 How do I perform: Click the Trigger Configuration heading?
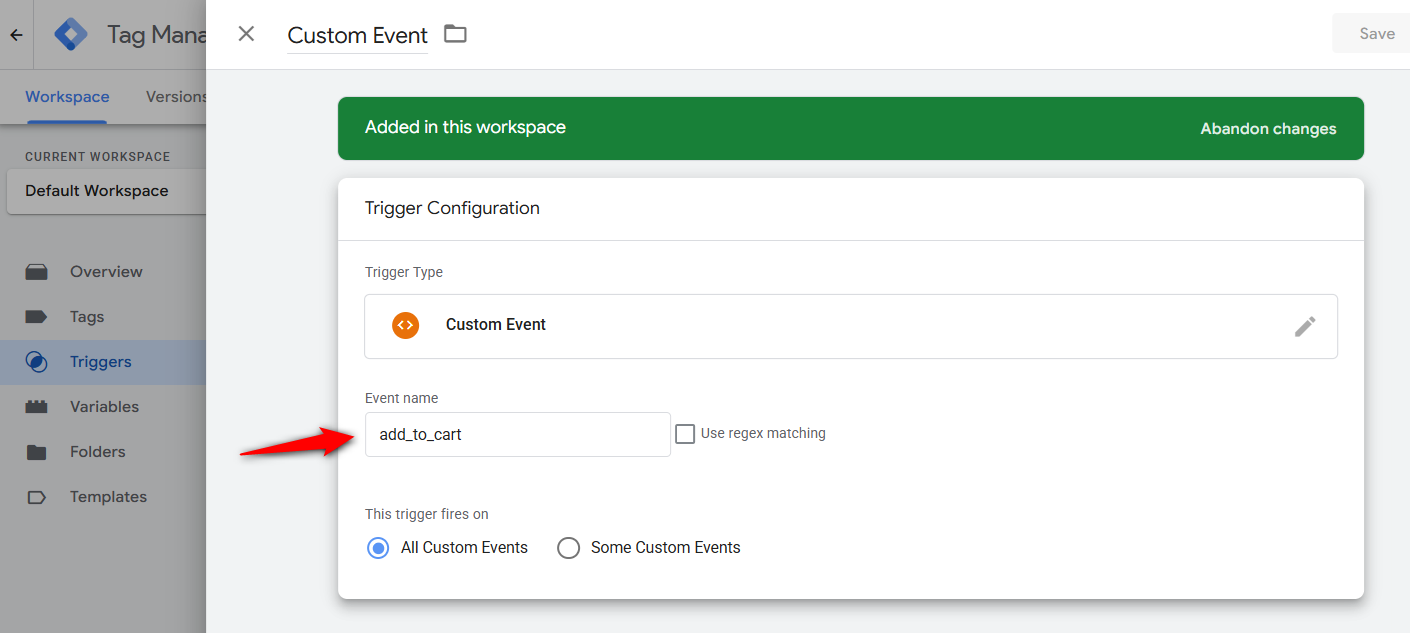452,208
